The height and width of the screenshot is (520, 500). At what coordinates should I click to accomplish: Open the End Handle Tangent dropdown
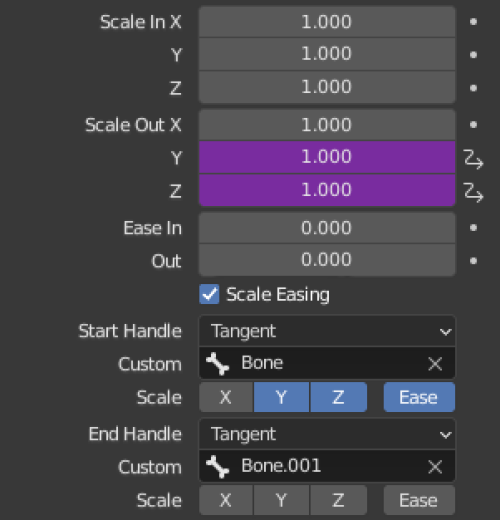[x=327, y=434]
